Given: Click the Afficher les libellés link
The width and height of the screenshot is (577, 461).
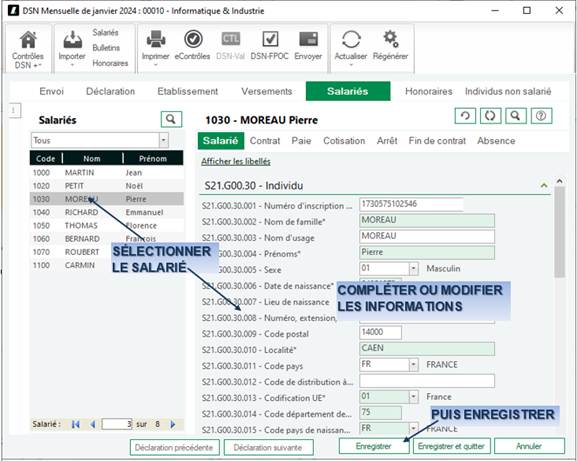Looking at the screenshot, I should click(x=236, y=161).
